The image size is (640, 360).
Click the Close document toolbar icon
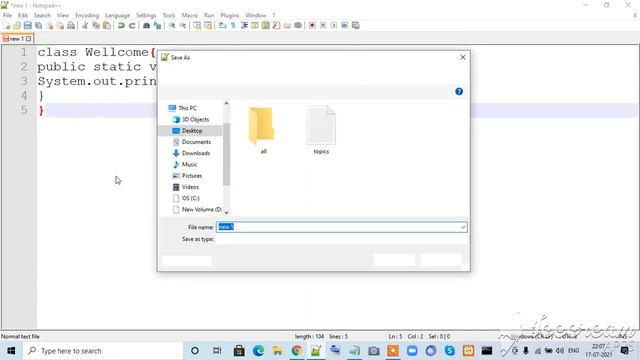[x=49, y=25]
